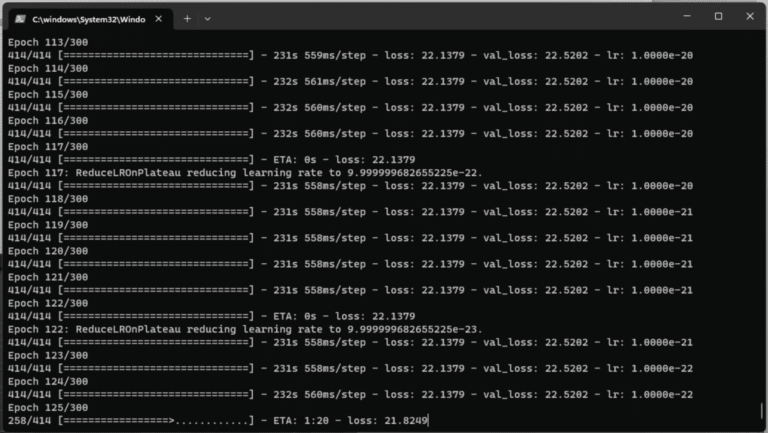Click the 'Epoch 119/300' line

pos(48,225)
